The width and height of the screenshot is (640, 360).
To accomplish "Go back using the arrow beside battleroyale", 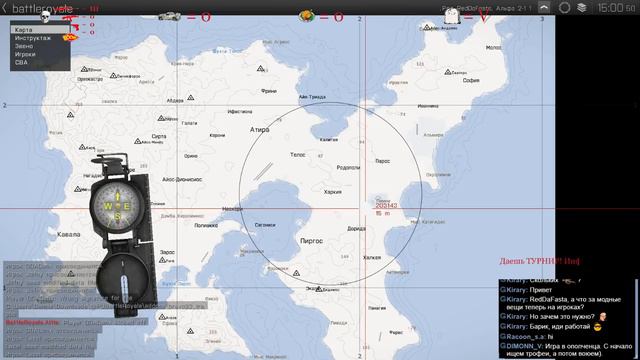I will [4, 8].
